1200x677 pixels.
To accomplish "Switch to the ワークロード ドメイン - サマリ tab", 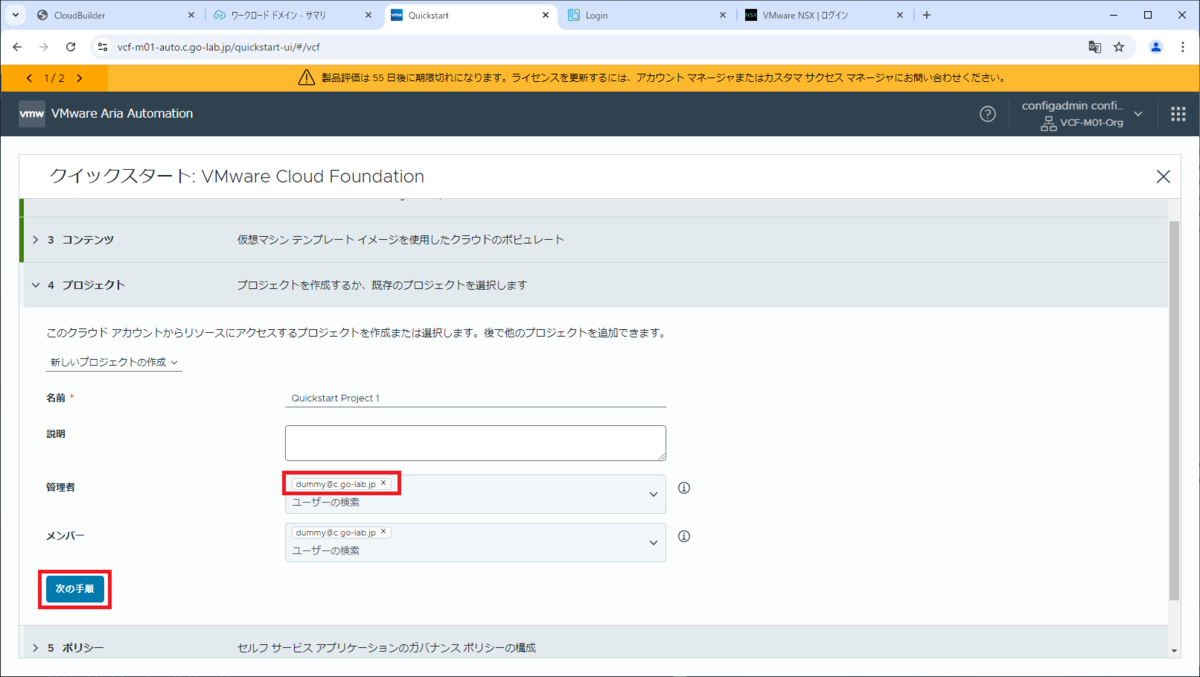I will pyautogui.click(x=292, y=15).
